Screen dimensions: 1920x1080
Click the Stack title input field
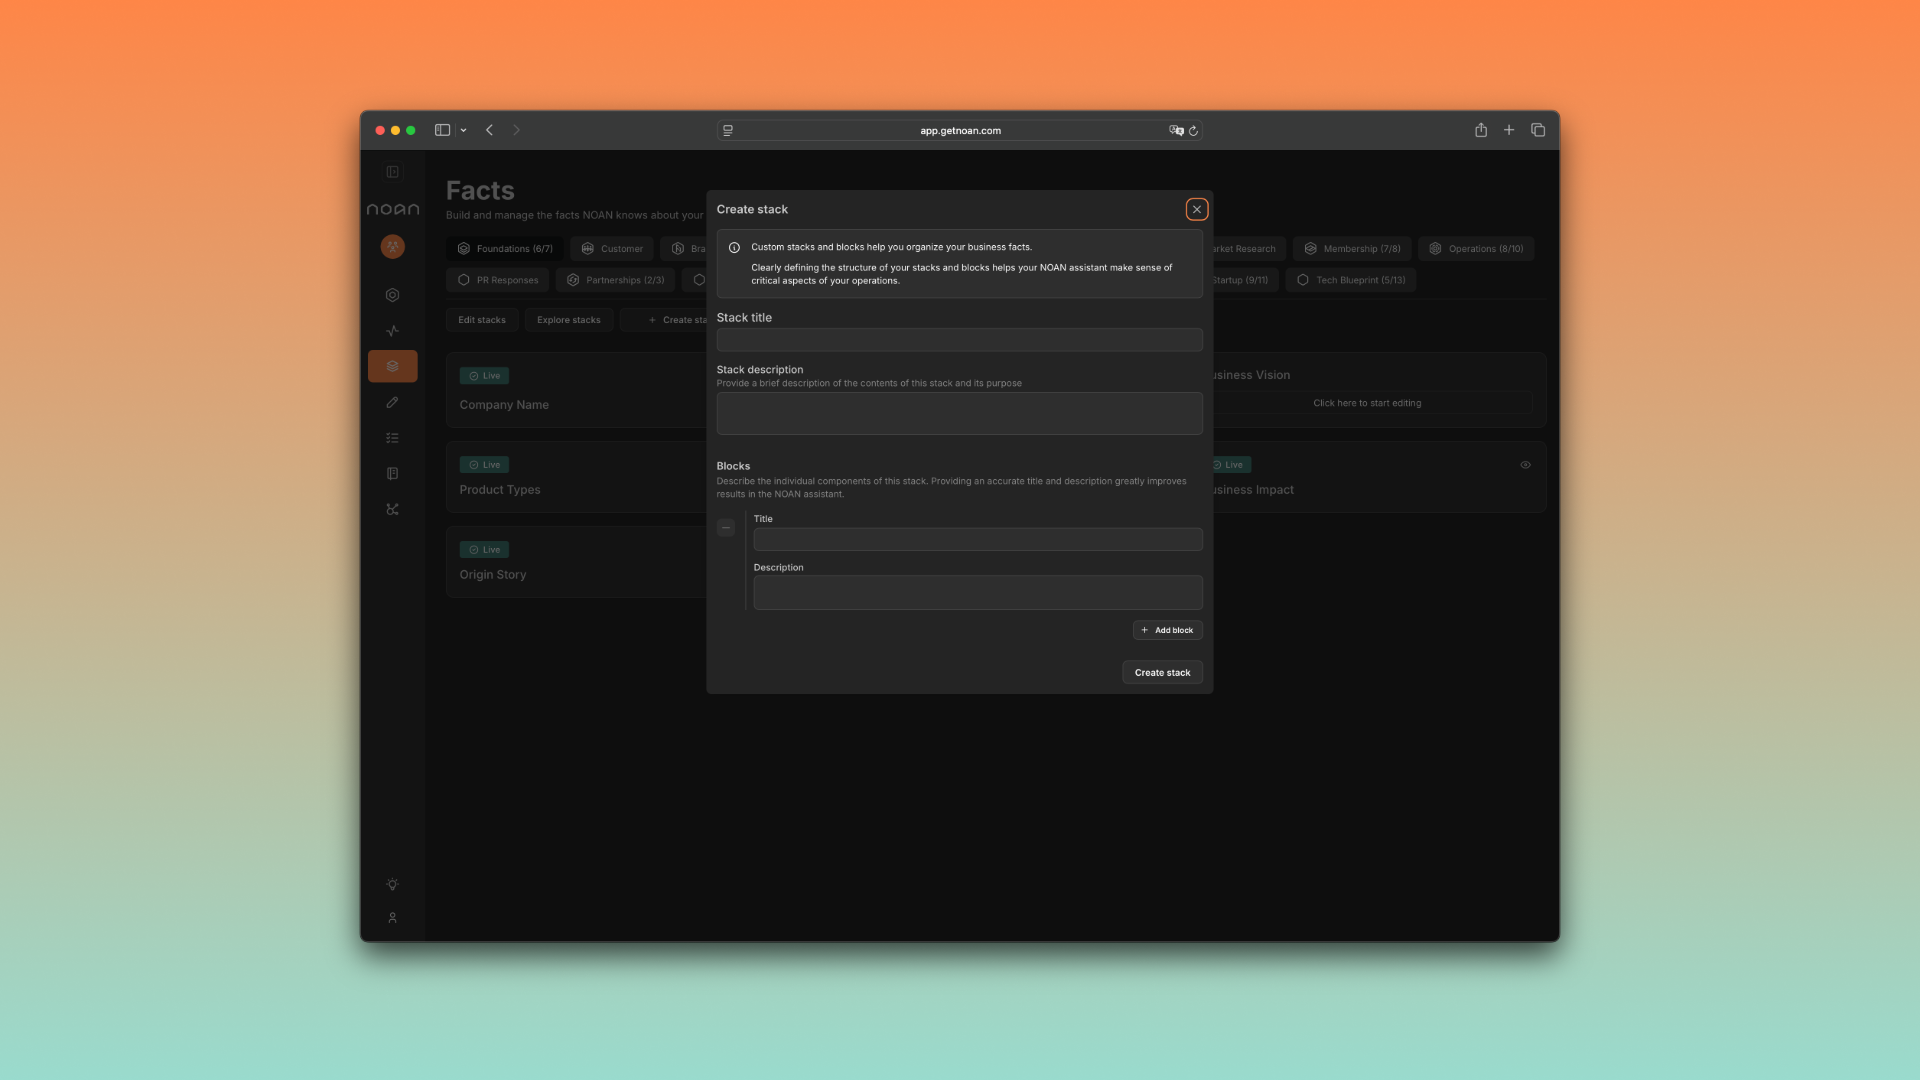point(959,340)
